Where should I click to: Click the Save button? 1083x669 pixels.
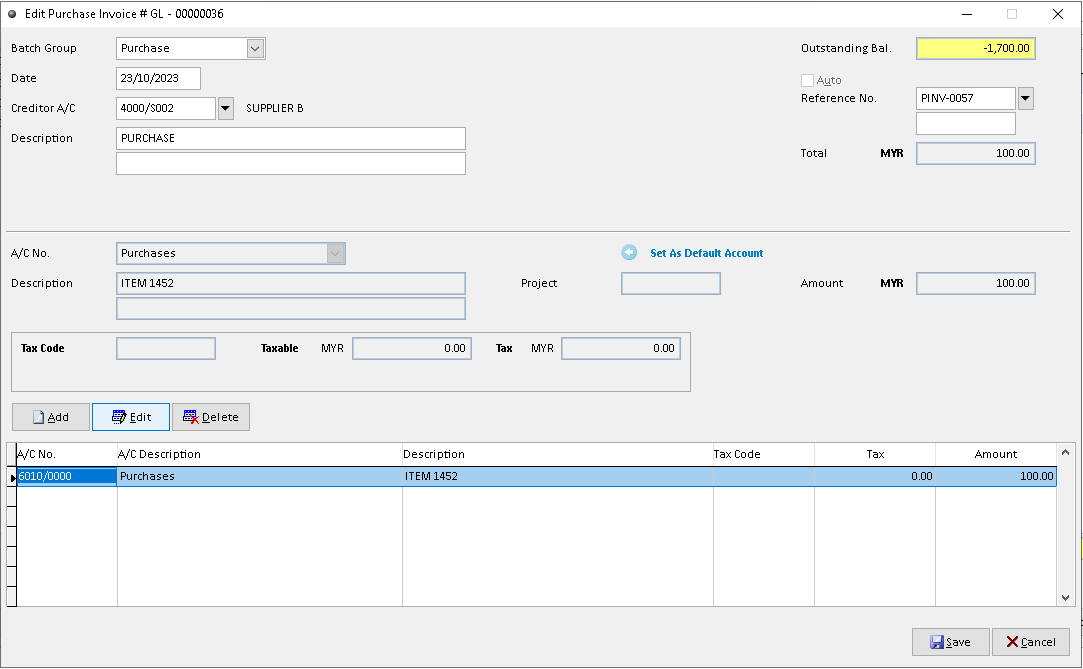(x=950, y=642)
